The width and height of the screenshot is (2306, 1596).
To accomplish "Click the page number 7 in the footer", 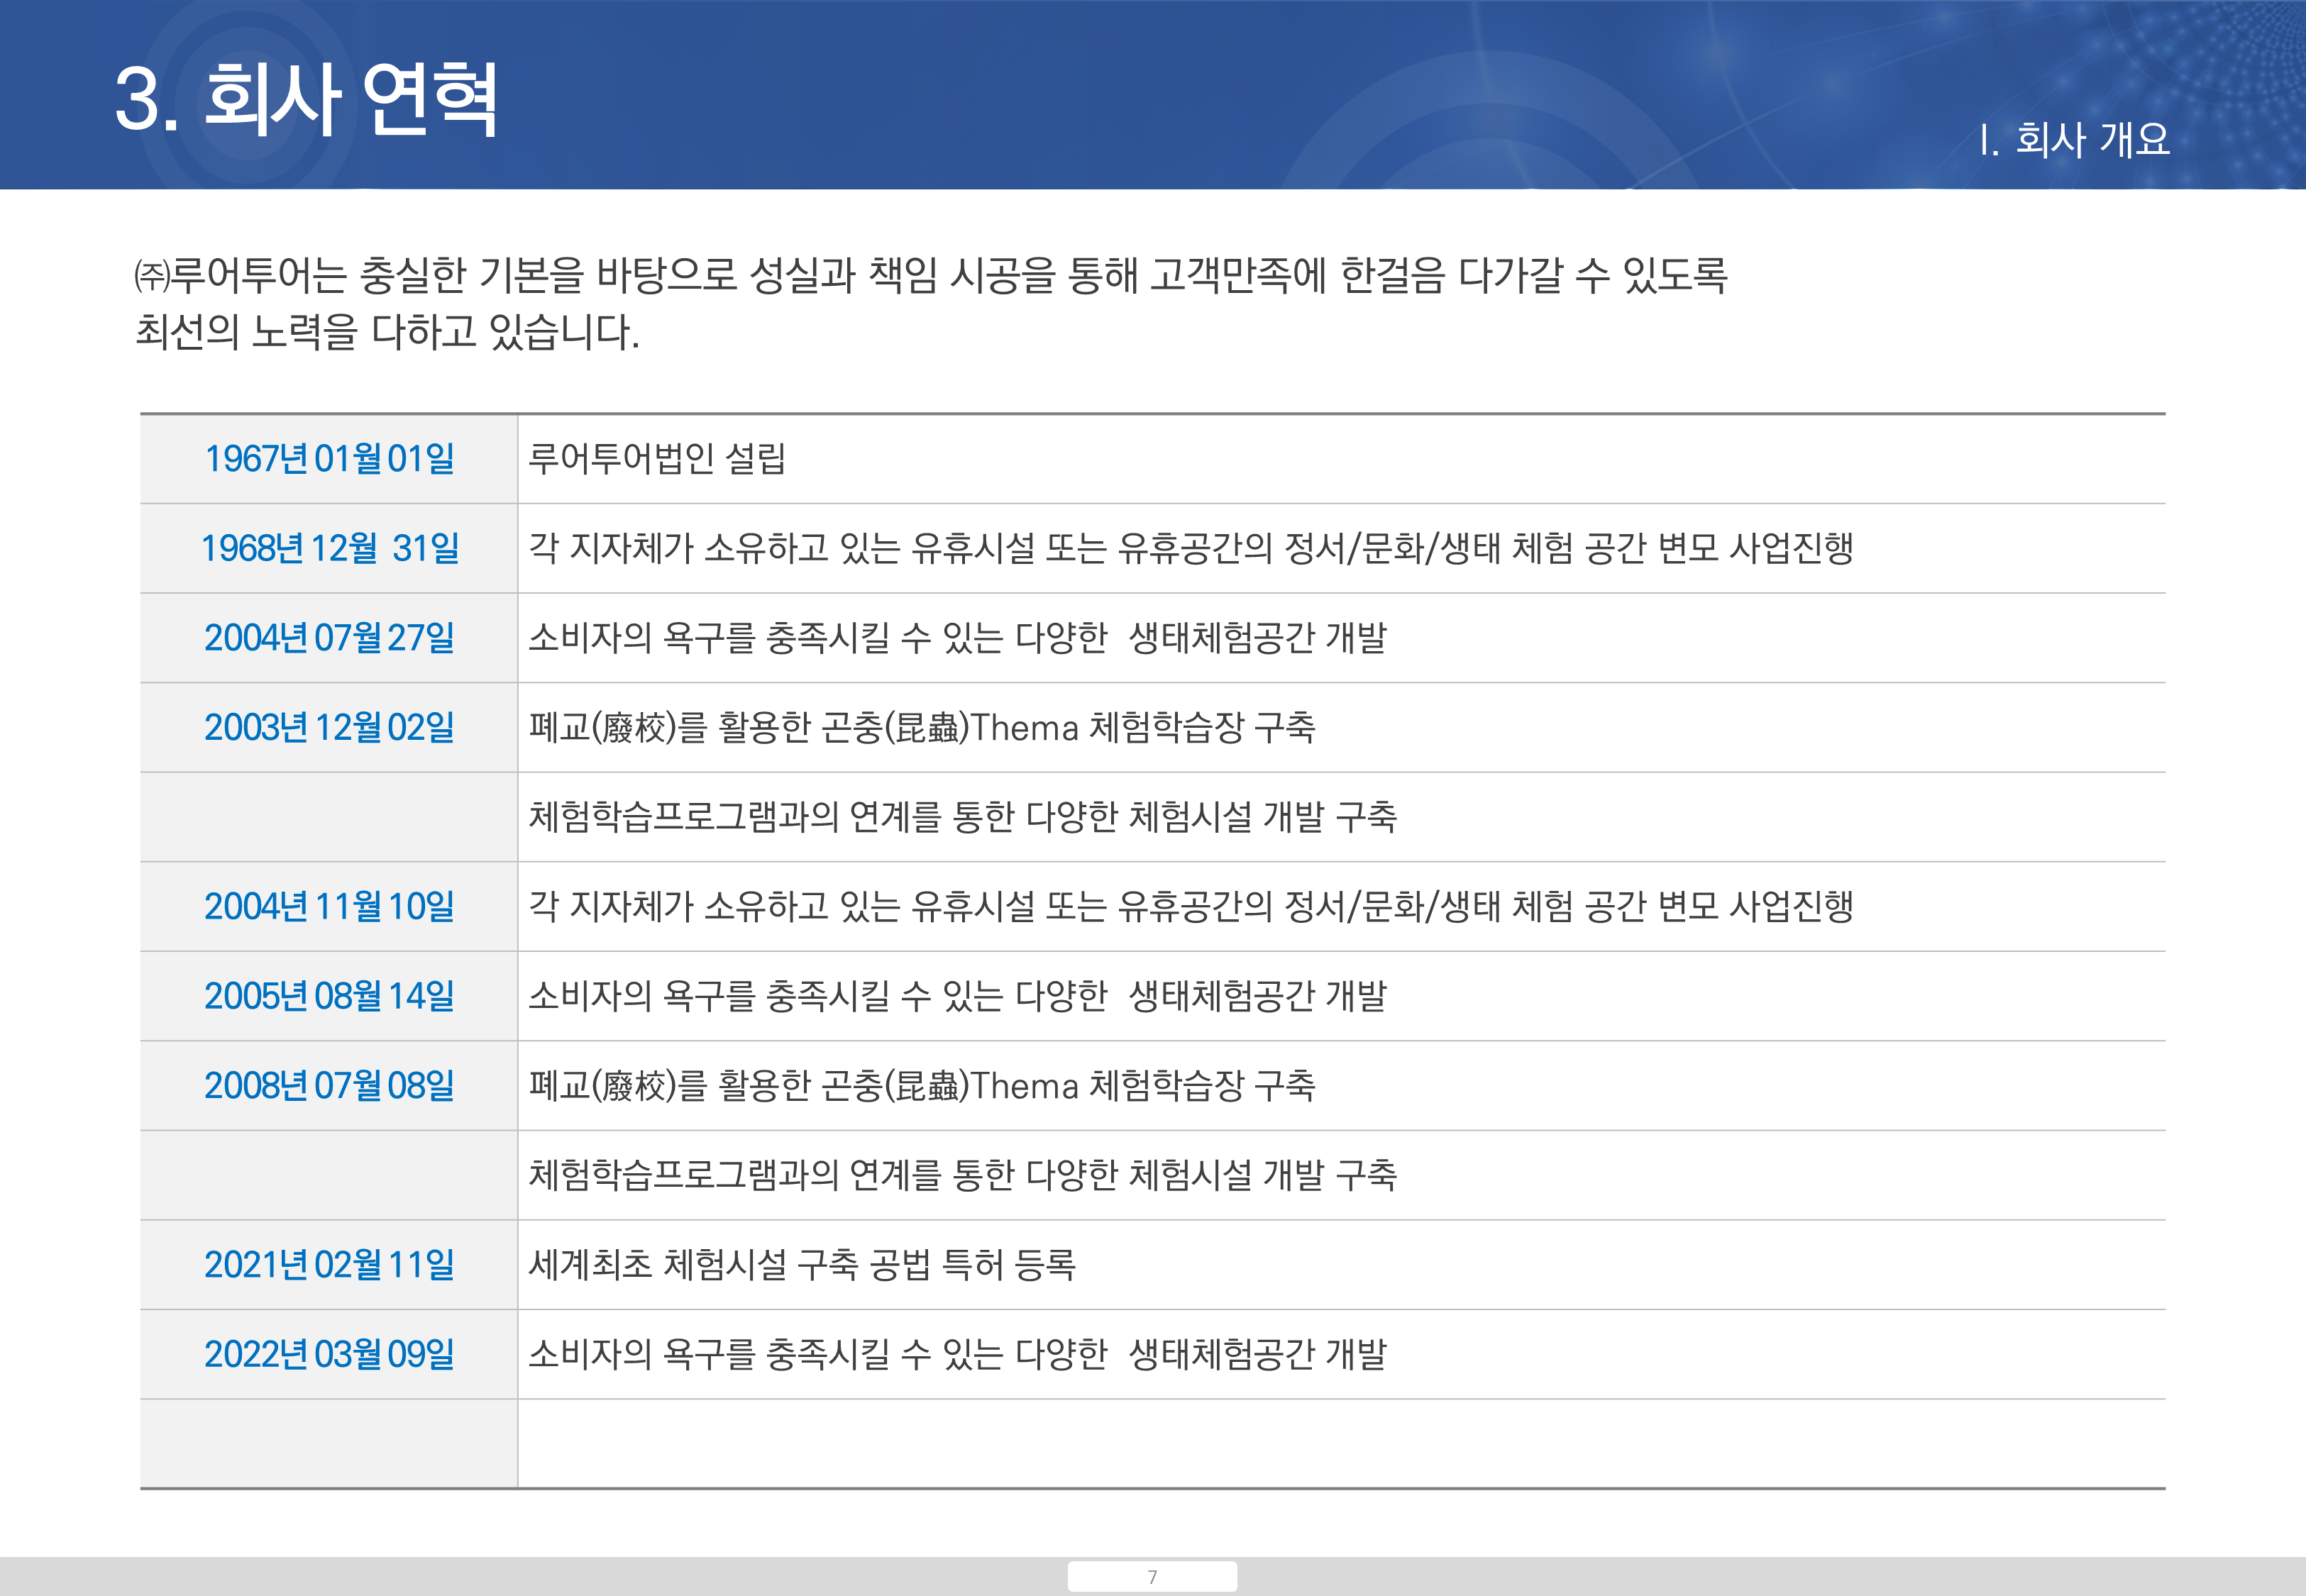I will 1152,1577.
